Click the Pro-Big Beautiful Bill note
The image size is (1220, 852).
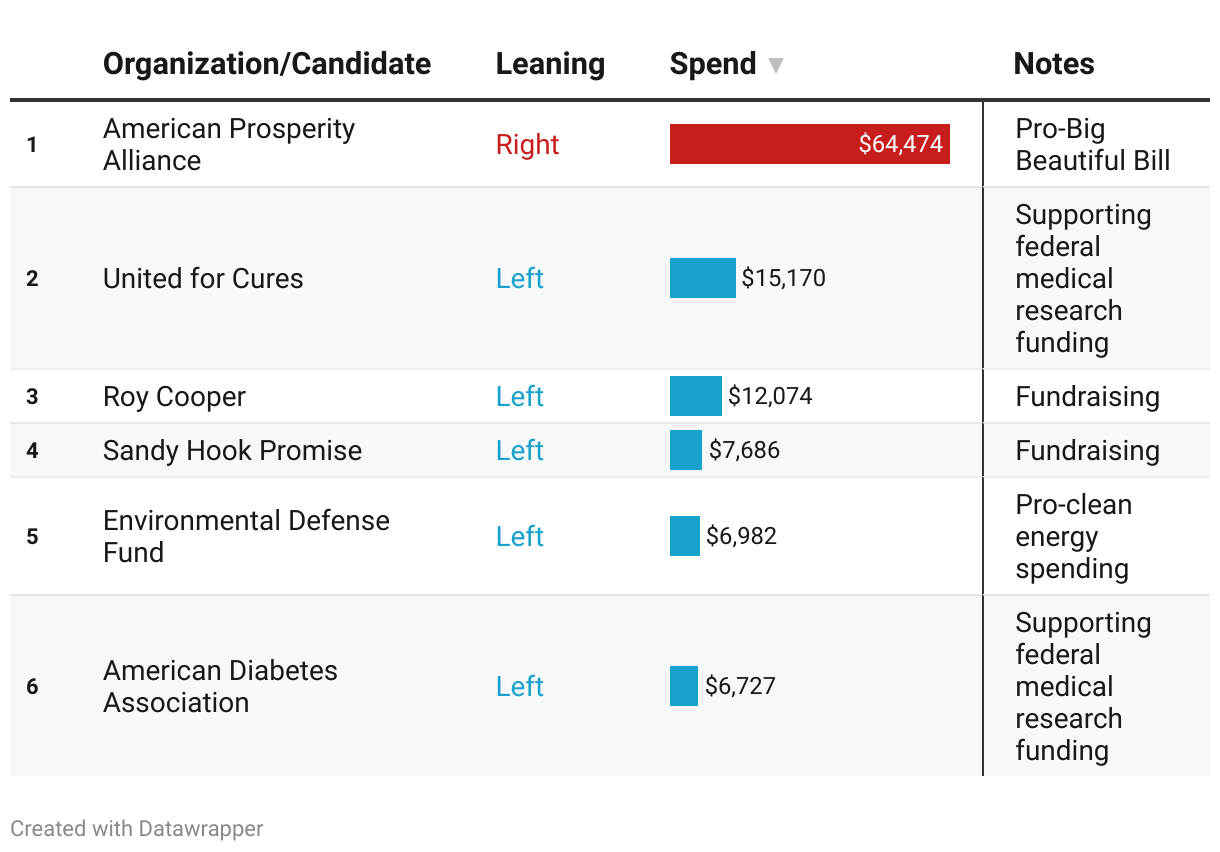(x=1092, y=145)
